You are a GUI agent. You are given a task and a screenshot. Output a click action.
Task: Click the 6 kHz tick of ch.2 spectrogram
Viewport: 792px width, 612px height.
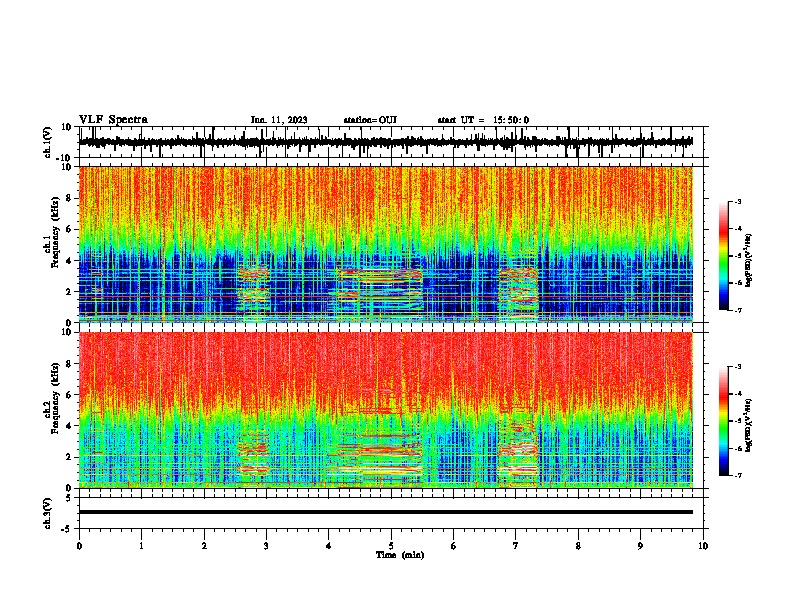(x=69, y=395)
